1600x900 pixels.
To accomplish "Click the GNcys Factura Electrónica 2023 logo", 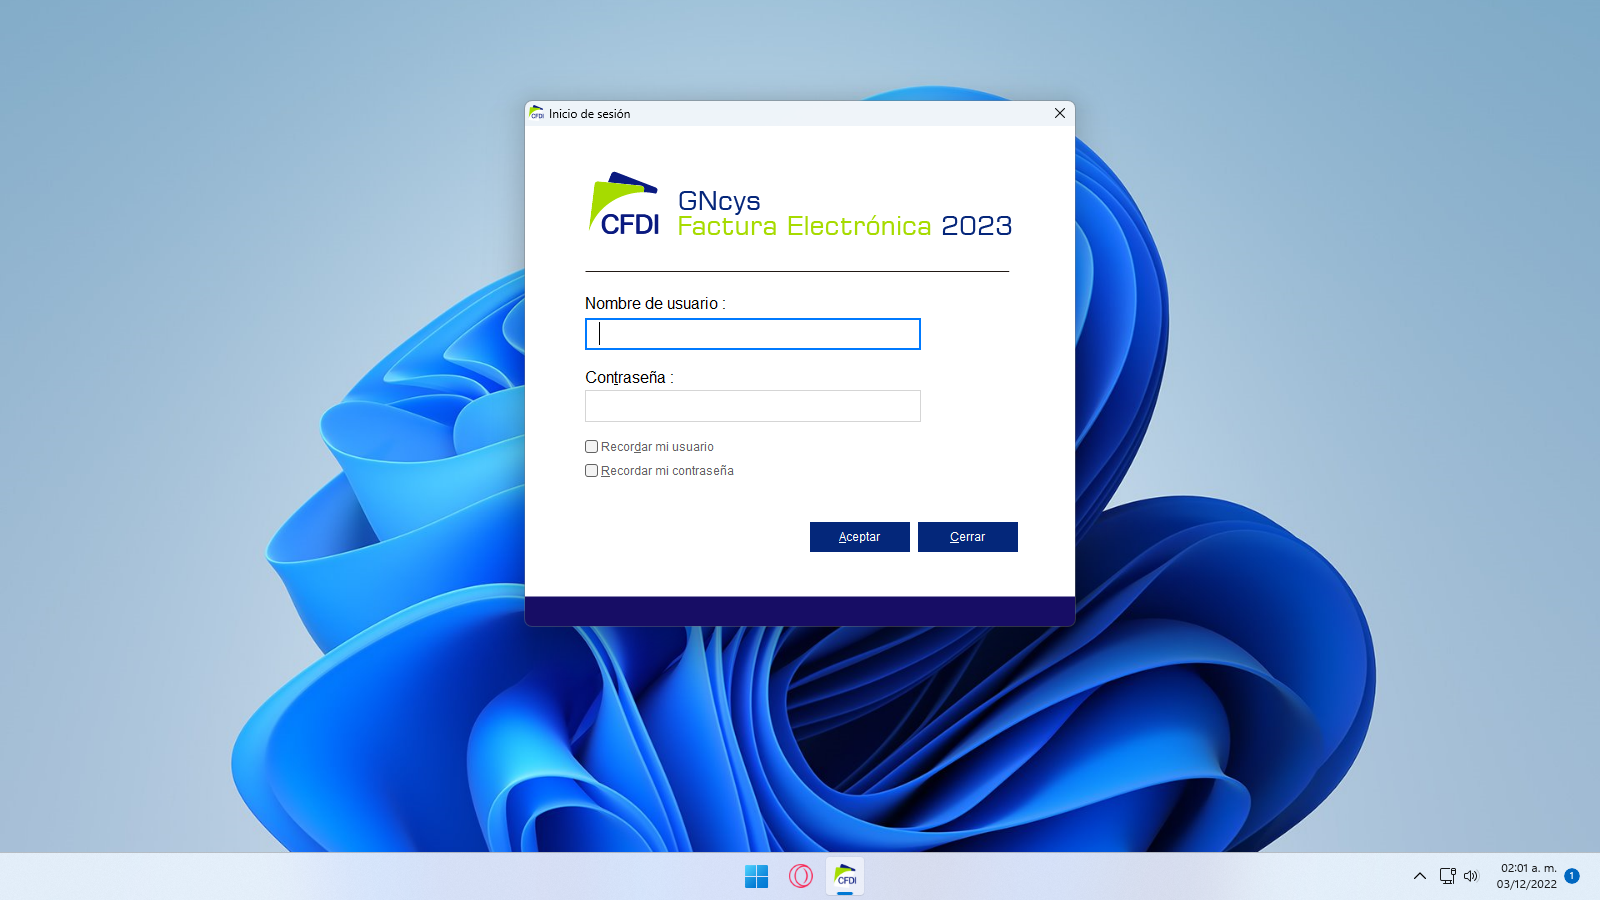I will (800, 206).
